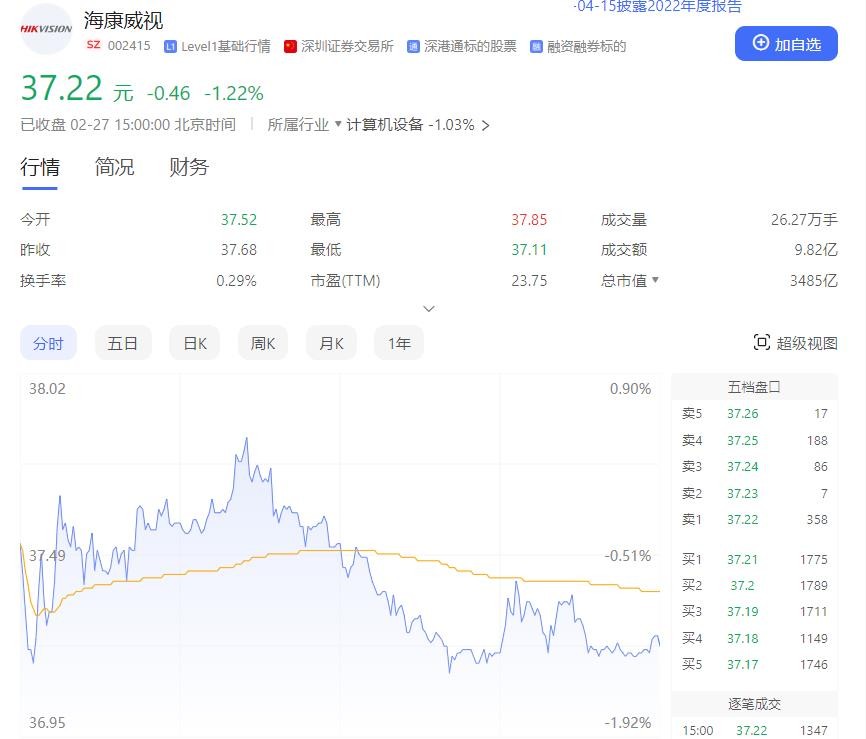Open the 2022年度报告 disclosure link
866x739 pixels.
coord(657,7)
